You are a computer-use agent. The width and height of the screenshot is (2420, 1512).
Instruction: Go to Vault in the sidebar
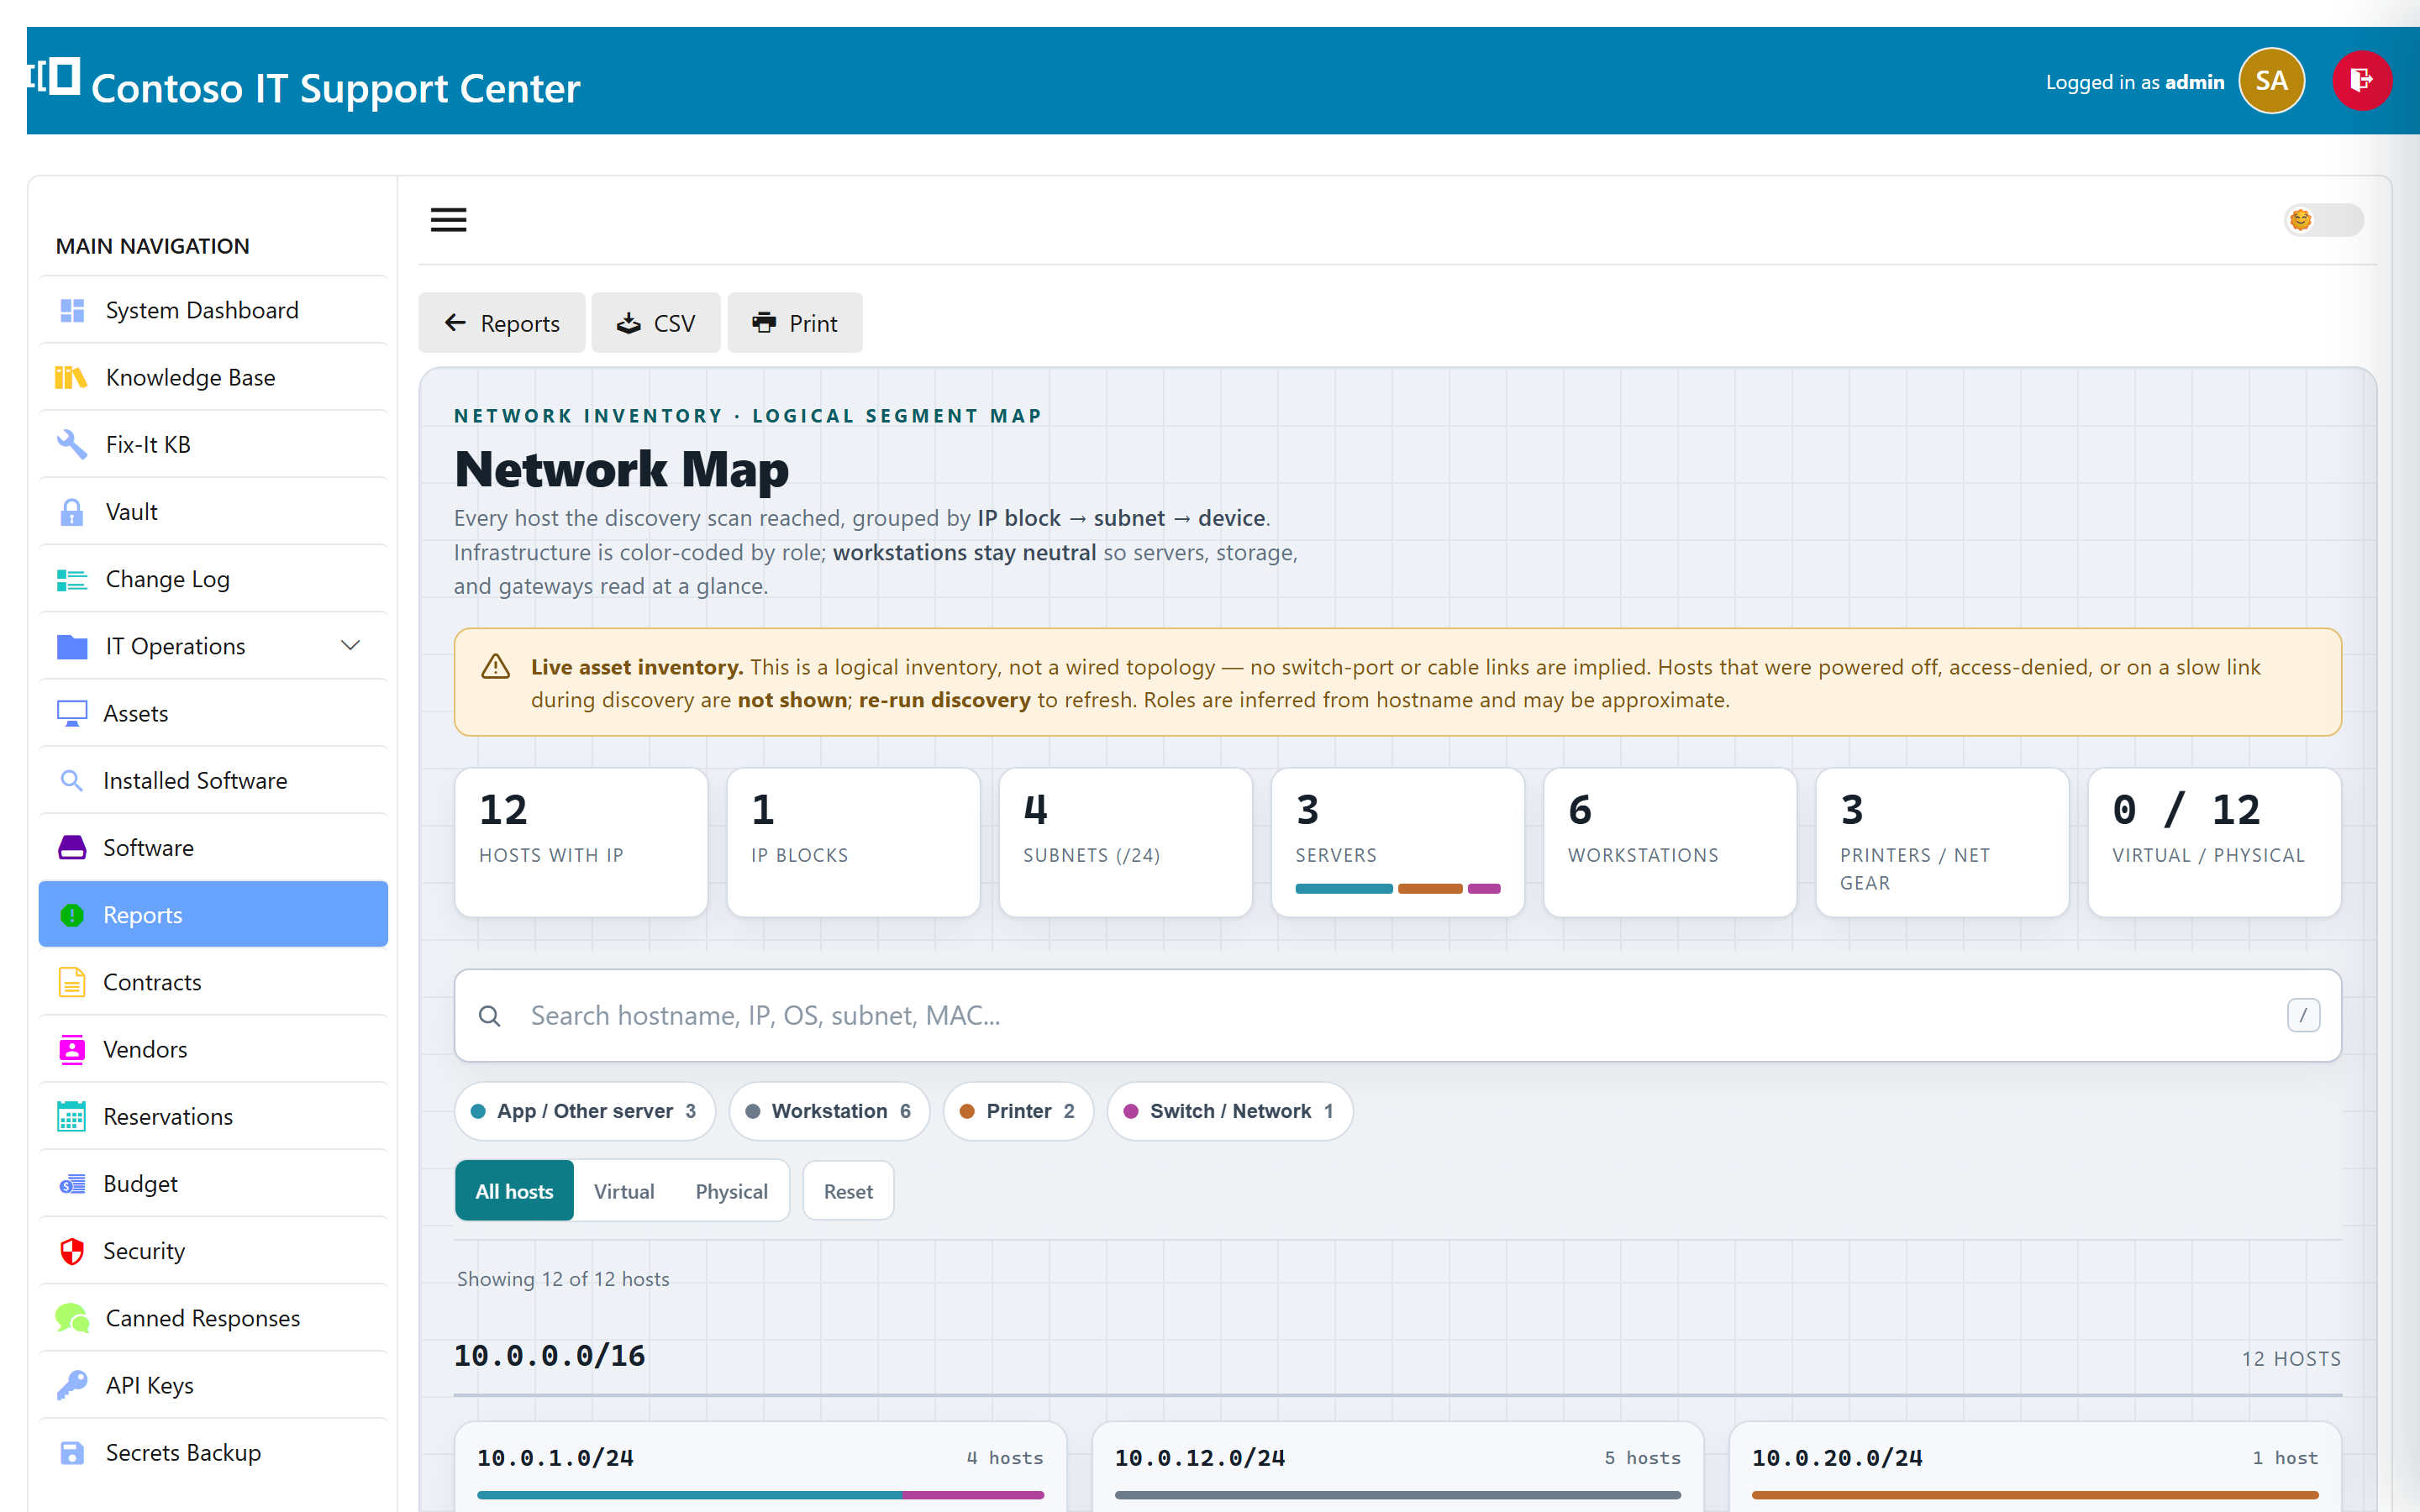coord(213,512)
